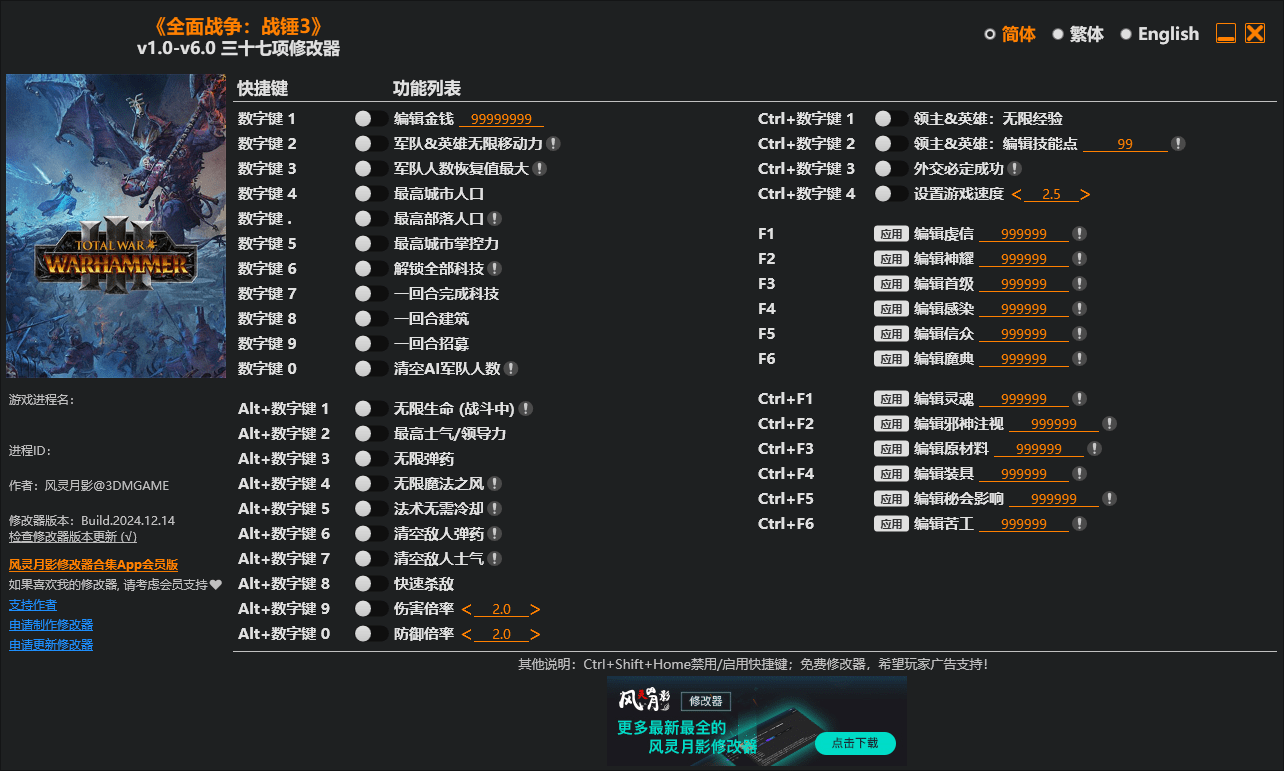Select 简体 language option
The height and width of the screenshot is (771, 1284).
point(1010,34)
